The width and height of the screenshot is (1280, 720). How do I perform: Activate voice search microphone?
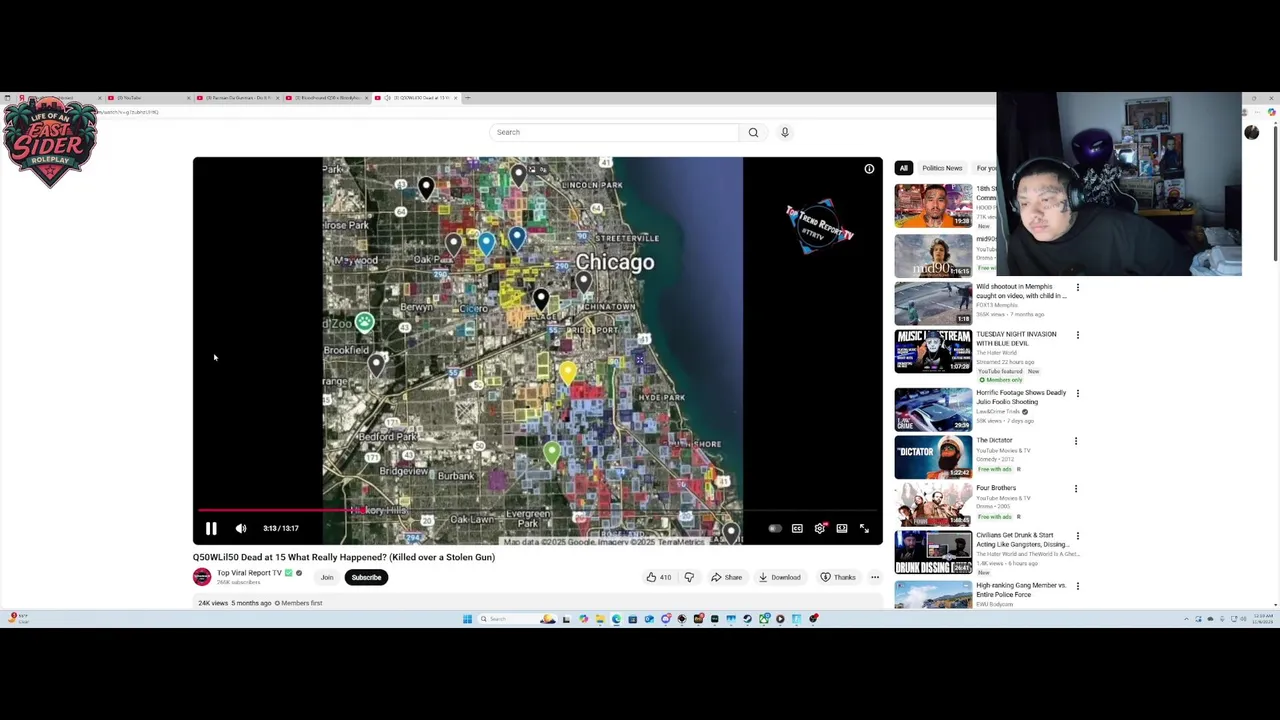click(x=785, y=132)
